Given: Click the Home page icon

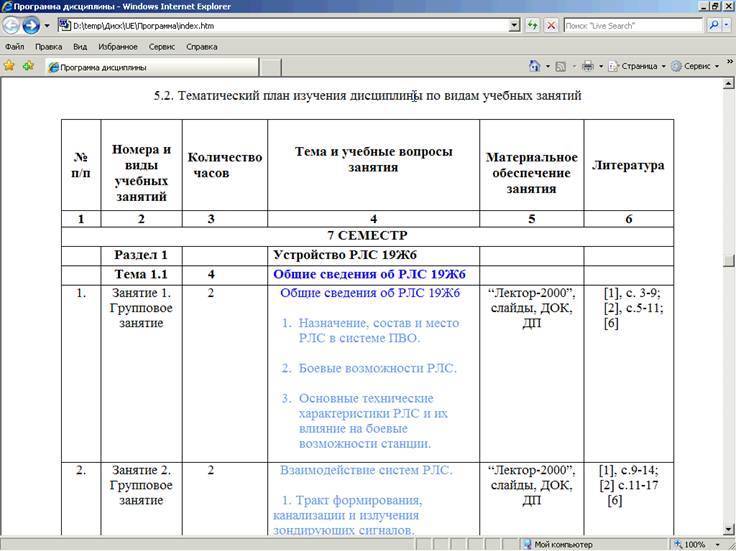Looking at the screenshot, I should (536, 66).
